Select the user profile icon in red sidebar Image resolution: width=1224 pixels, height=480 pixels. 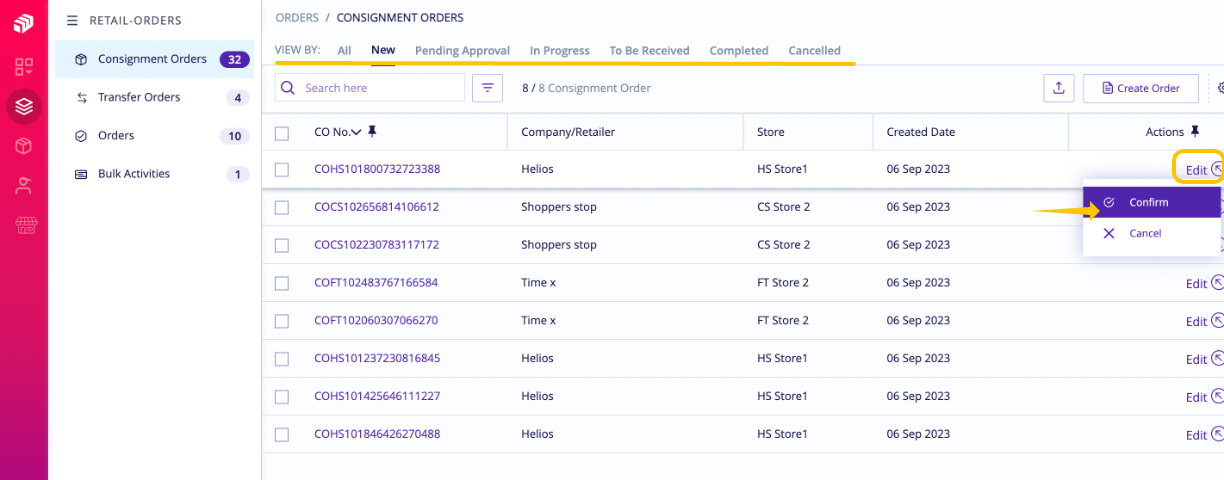click(24, 185)
